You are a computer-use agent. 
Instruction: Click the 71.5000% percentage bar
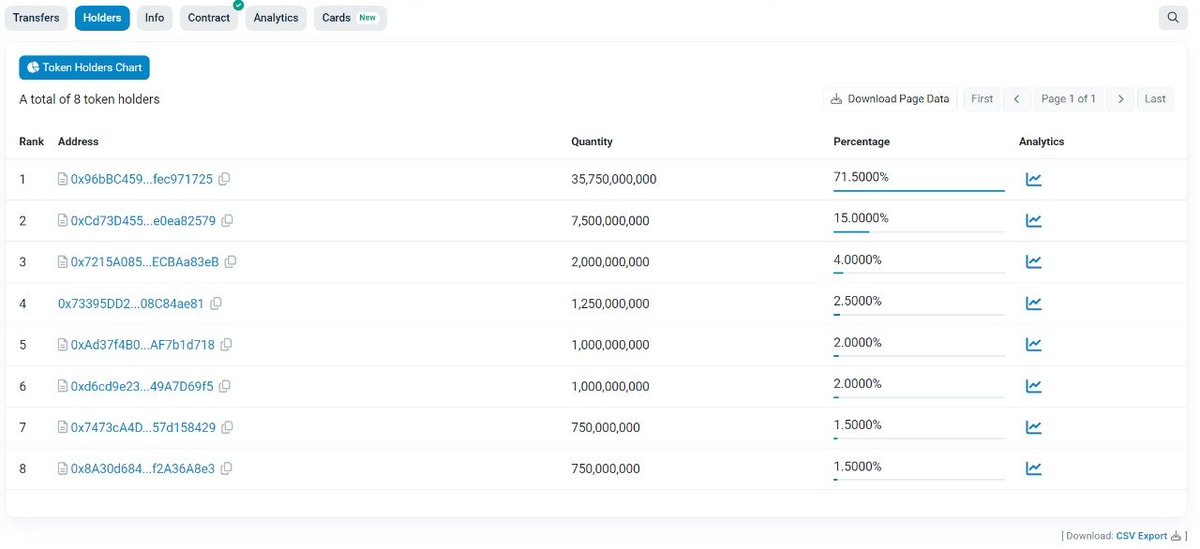919,190
